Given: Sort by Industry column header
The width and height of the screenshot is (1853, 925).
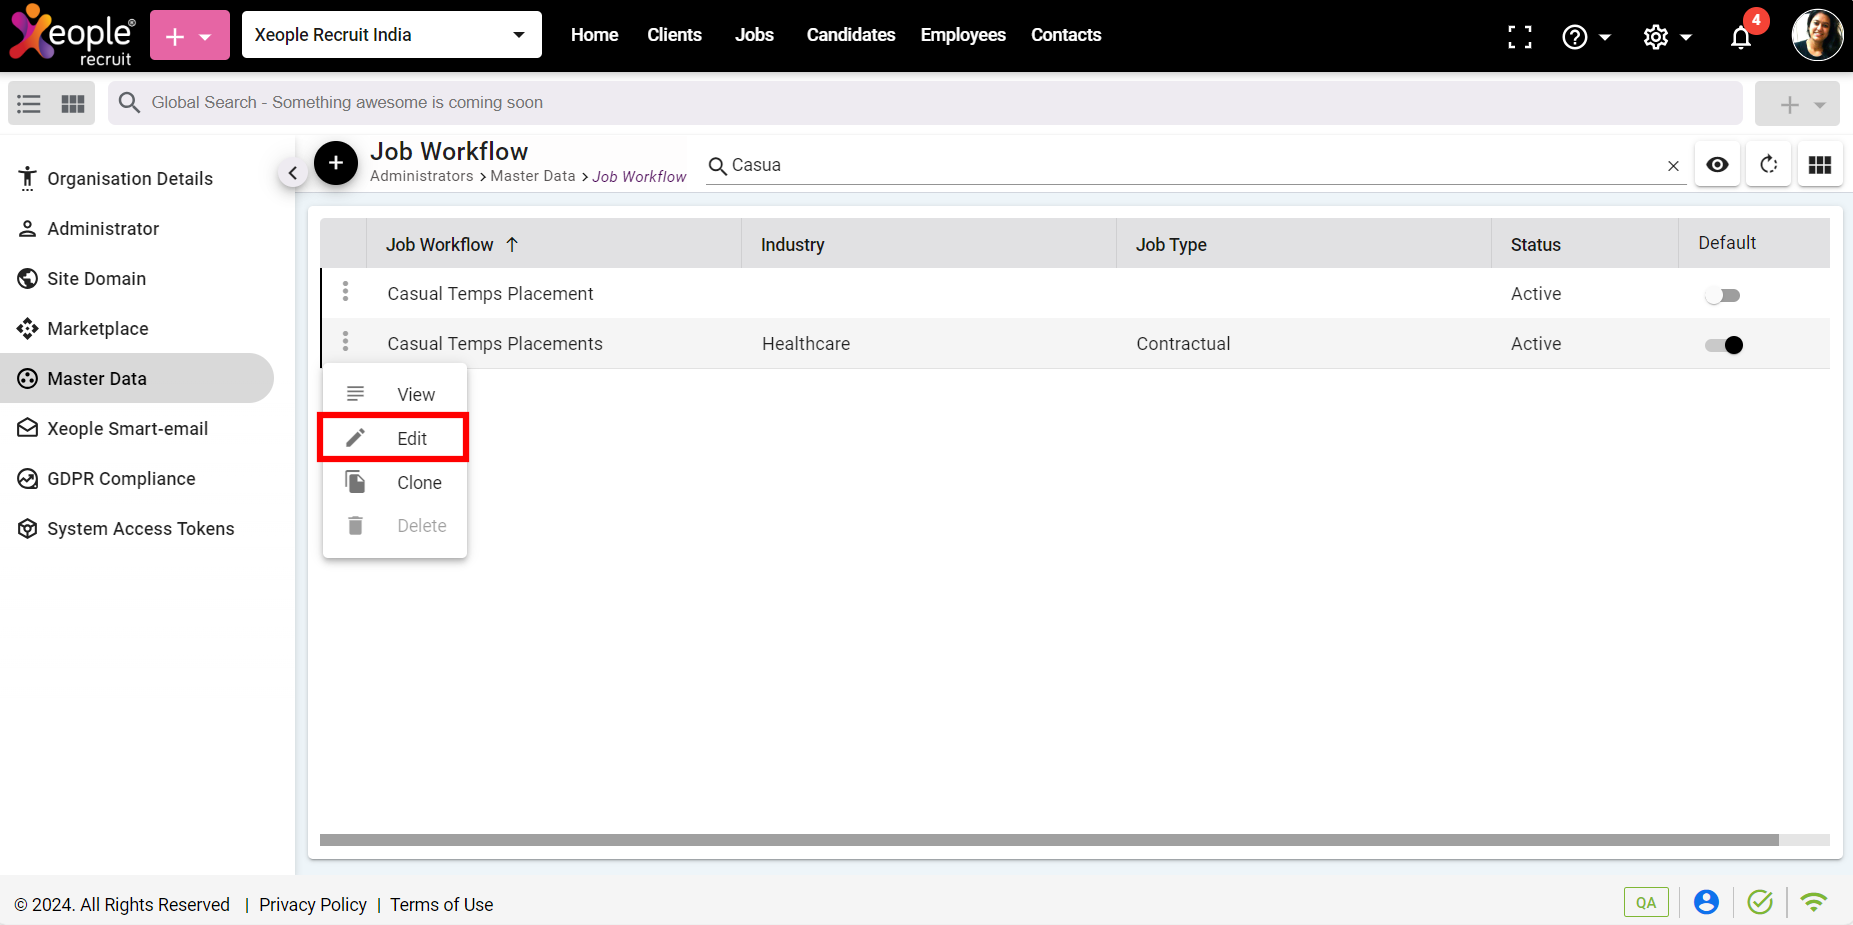Looking at the screenshot, I should pos(792,245).
